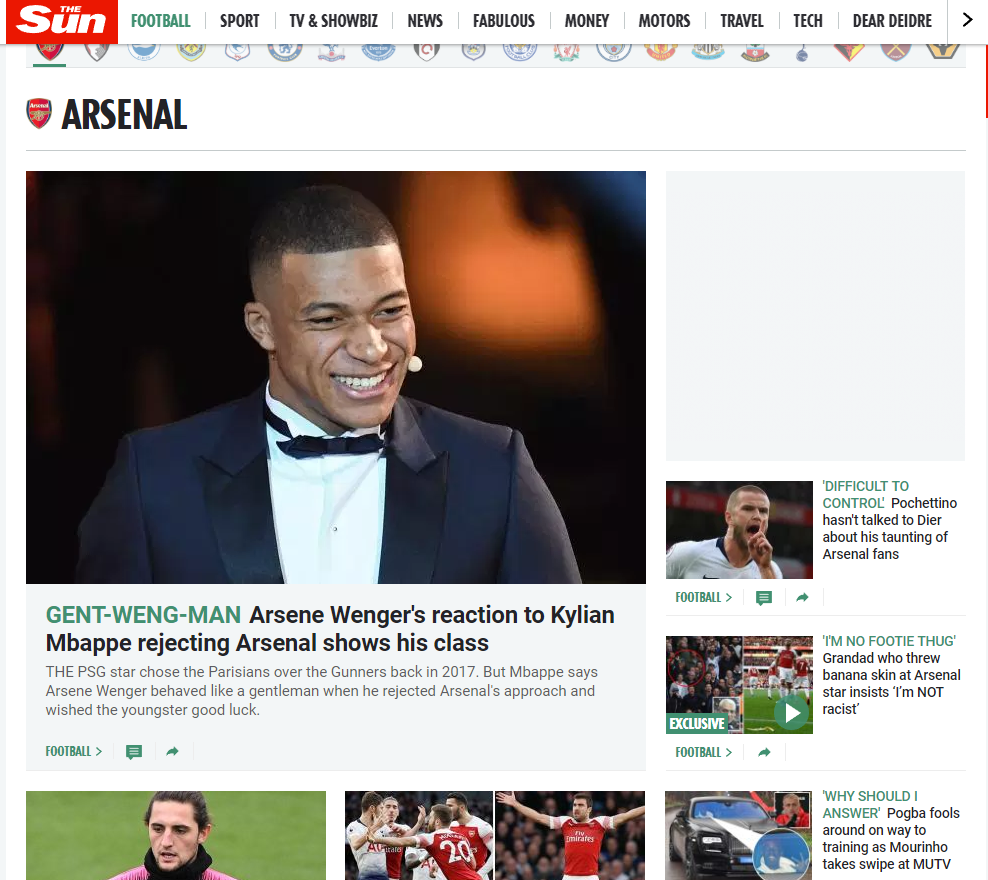Open the MOTORS nav tab

click(x=664, y=21)
